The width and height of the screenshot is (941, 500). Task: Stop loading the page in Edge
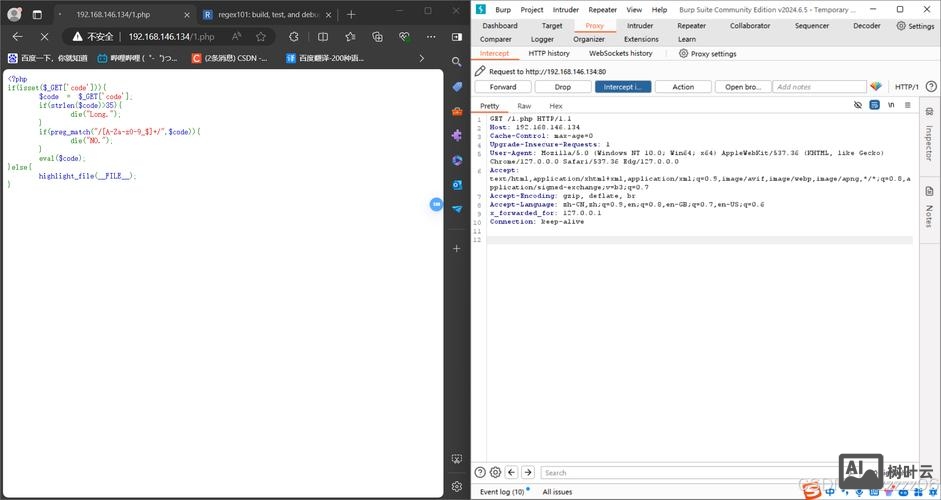(44, 37)
